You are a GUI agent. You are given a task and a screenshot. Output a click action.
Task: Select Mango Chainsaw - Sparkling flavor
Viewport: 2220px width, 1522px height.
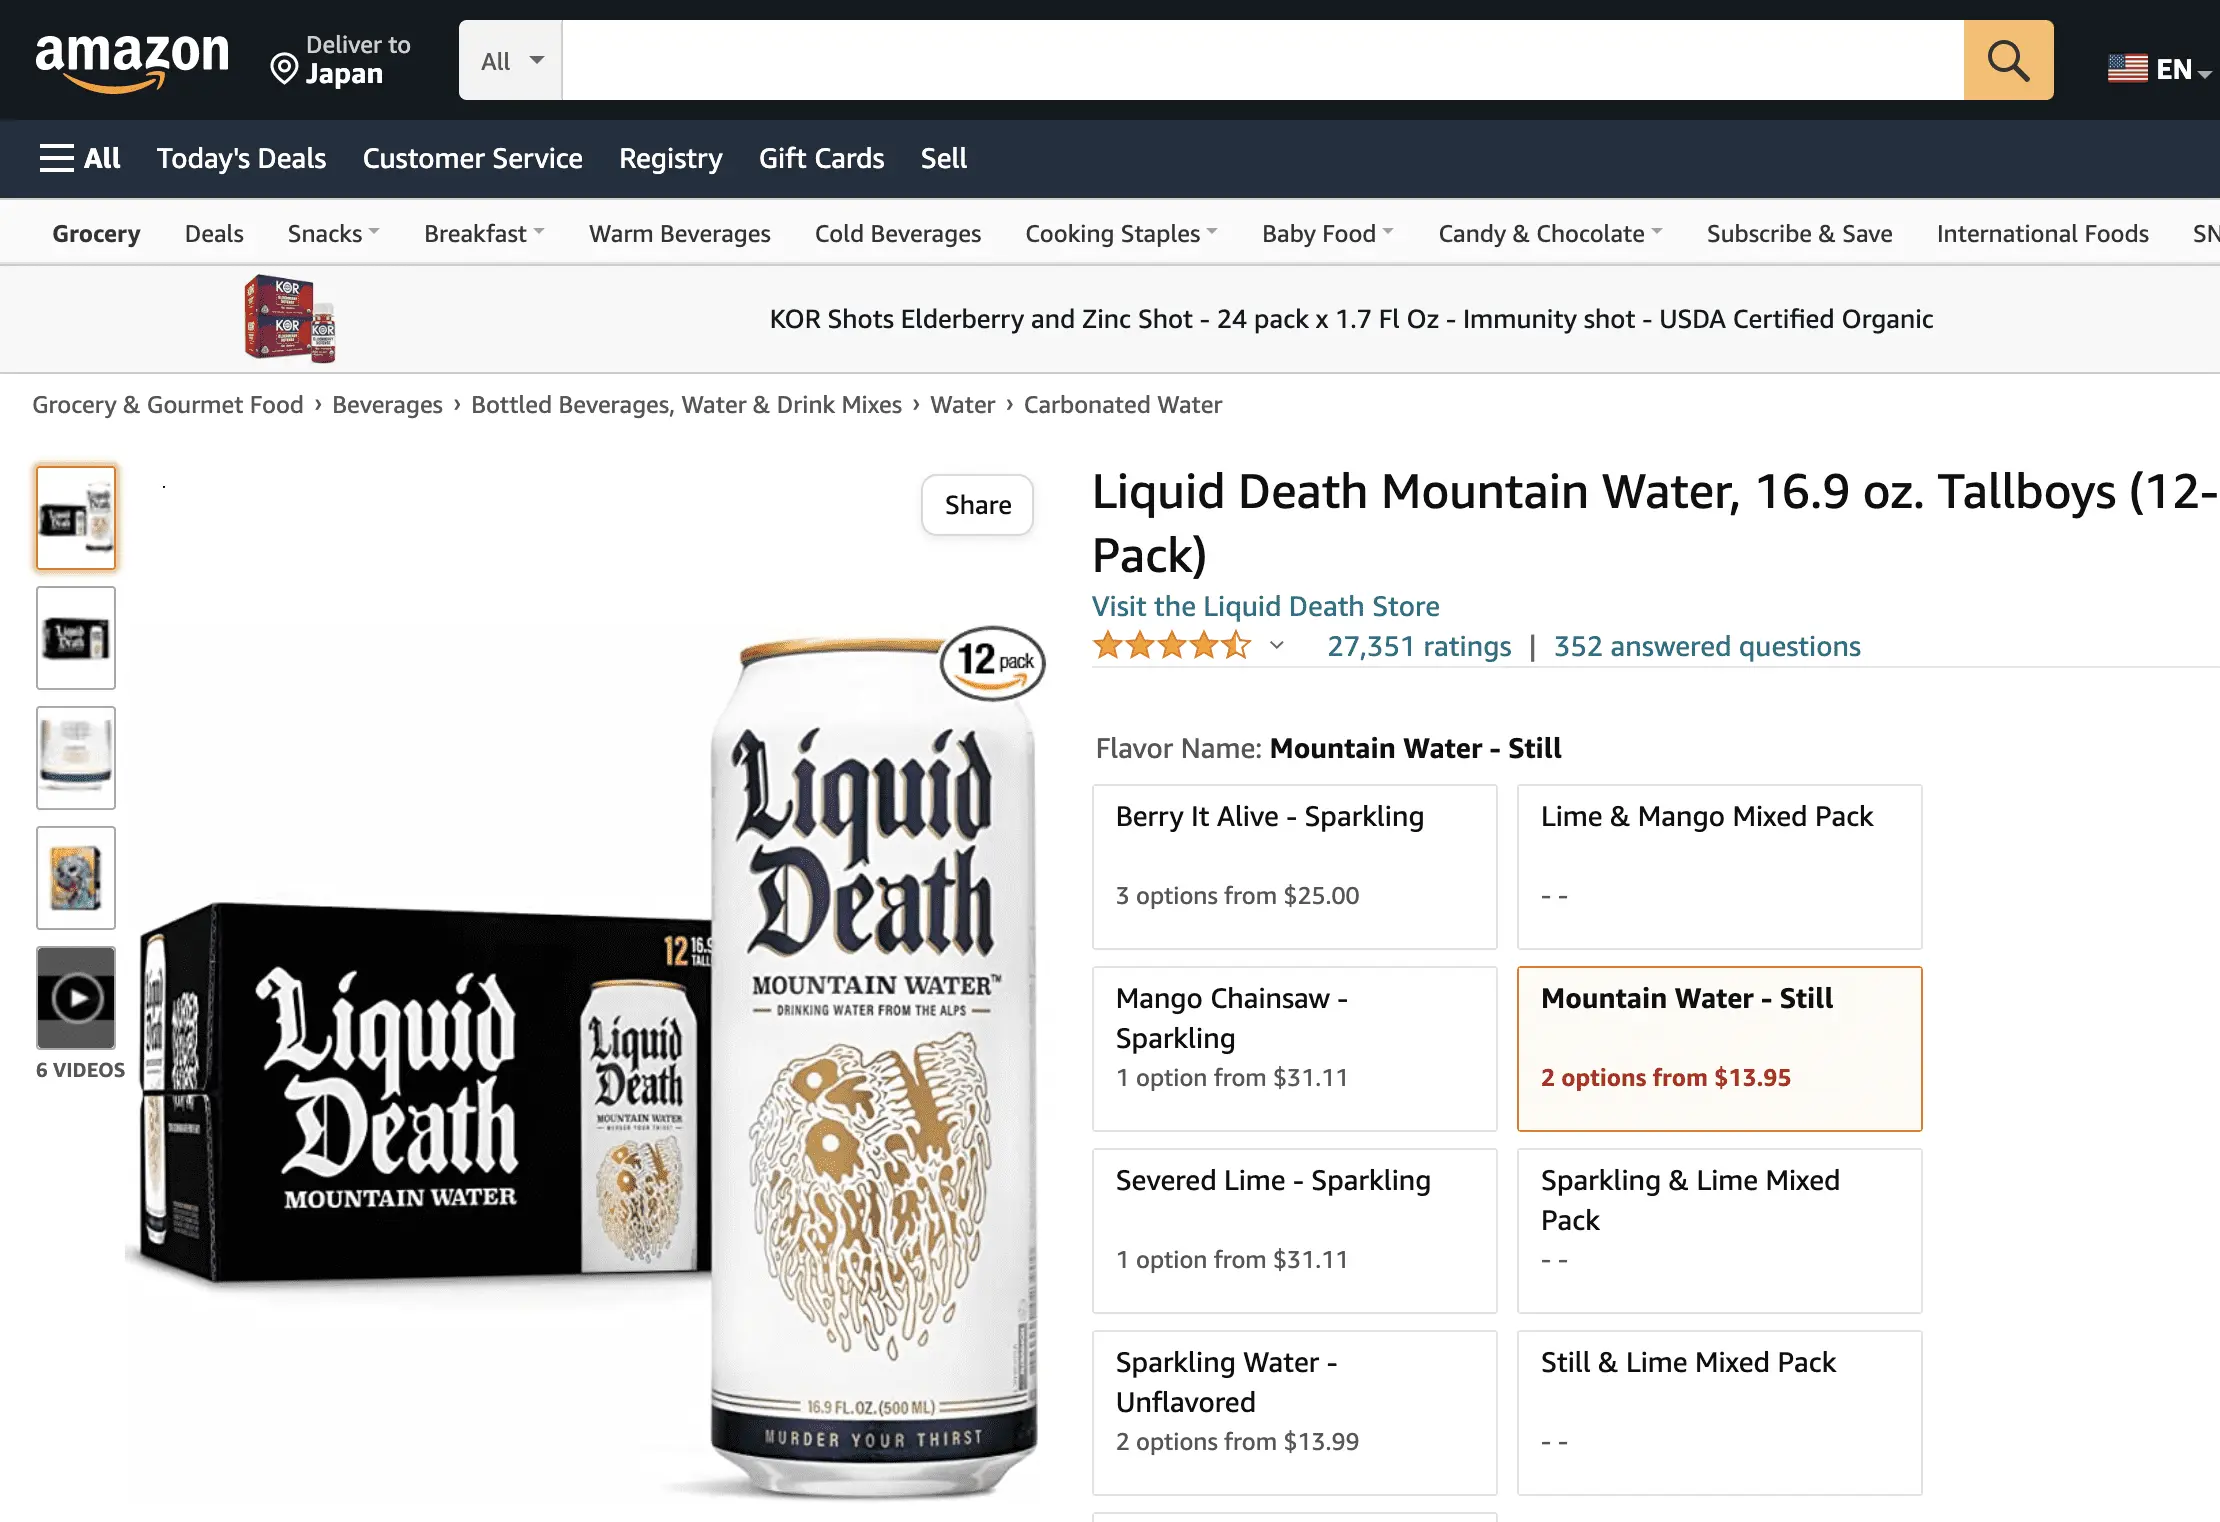tap(1295, 1049)
